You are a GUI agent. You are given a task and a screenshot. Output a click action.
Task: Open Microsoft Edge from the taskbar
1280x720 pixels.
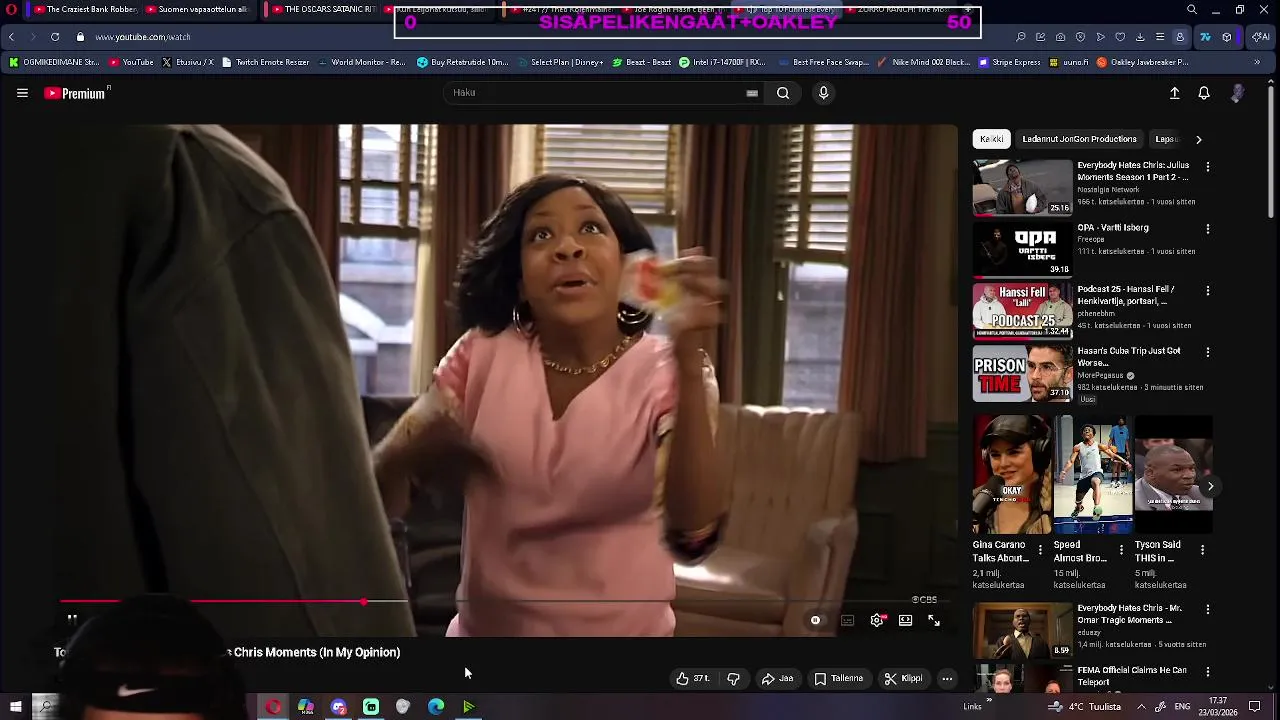(x=436, y=707)
